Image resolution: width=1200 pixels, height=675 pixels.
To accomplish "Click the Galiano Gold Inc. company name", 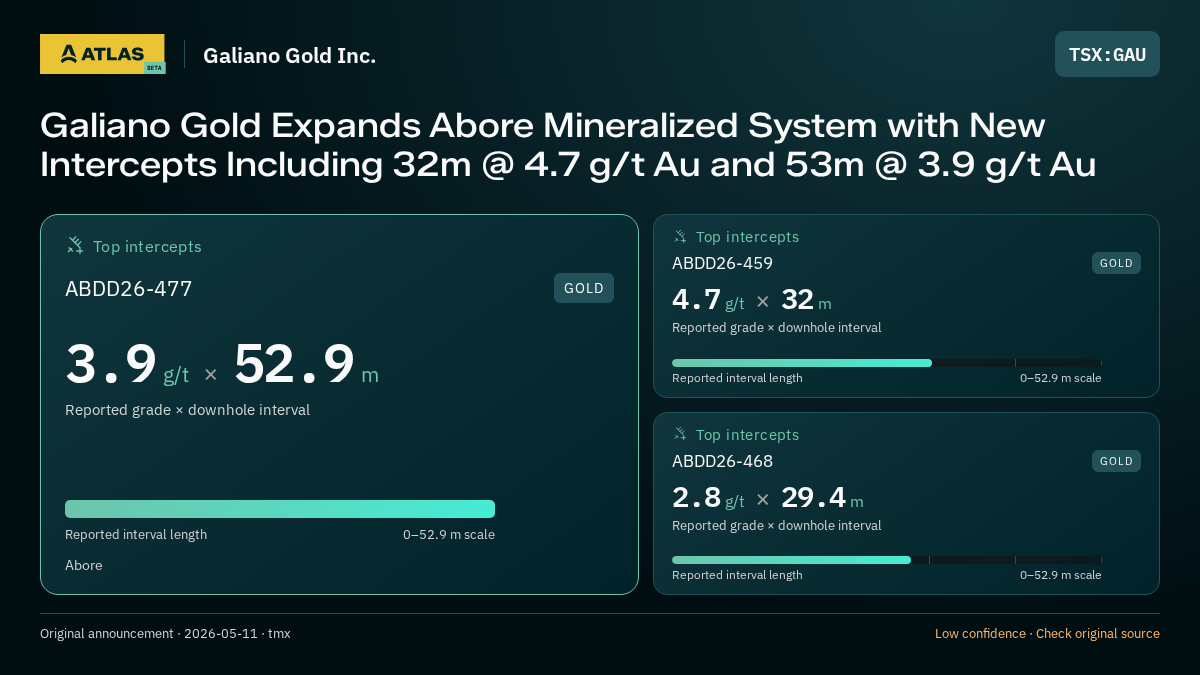I will point(290,56).
